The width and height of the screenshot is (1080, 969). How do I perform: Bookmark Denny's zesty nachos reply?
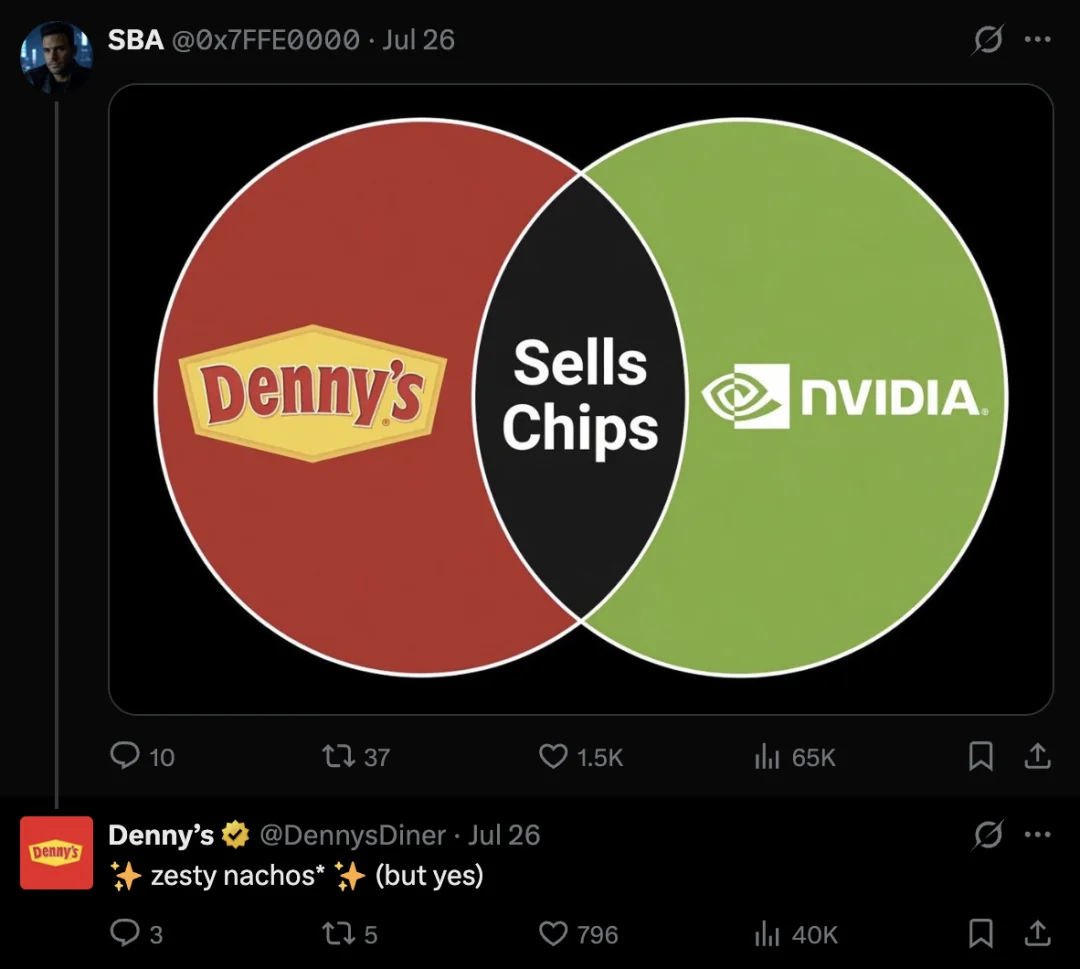click(x=981, y=933)
